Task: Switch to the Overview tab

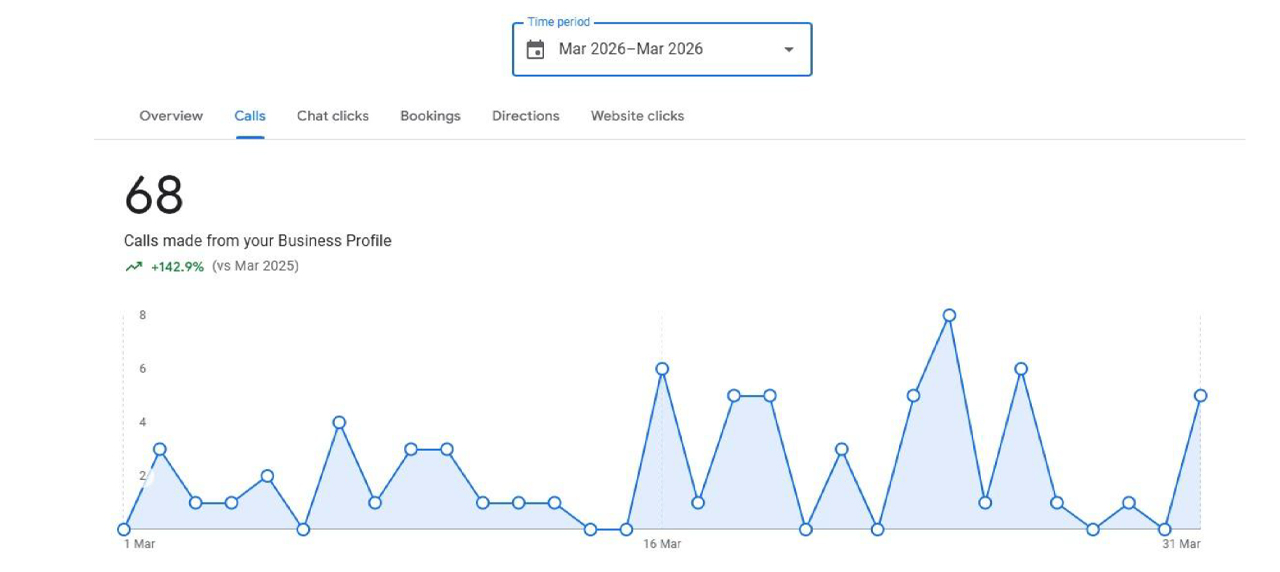Action: click(171, 116)
